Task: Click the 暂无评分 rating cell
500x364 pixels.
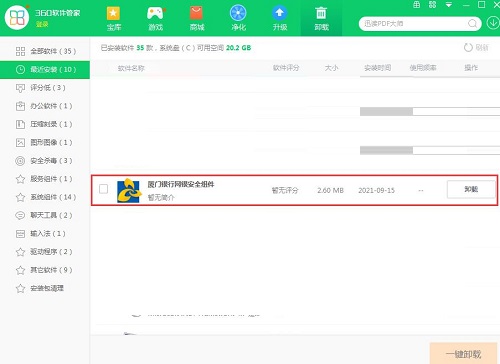Action: point(285,190)
